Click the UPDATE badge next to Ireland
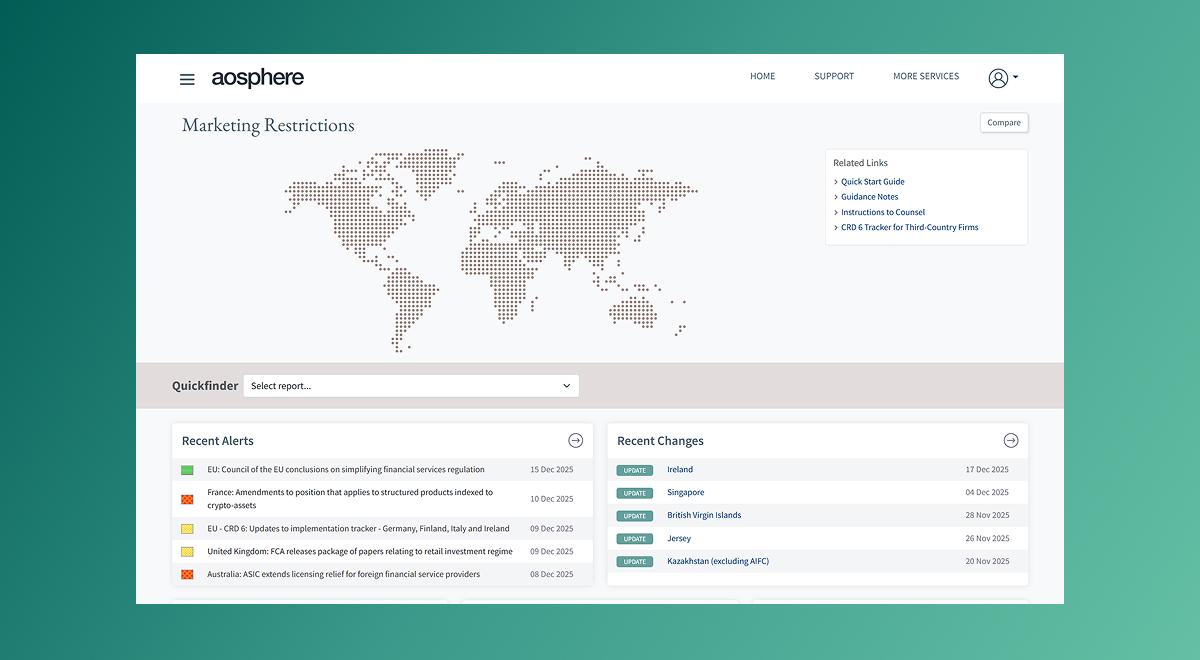The image size is (1200, 660). pyautogui.click(x=634, y=470)
